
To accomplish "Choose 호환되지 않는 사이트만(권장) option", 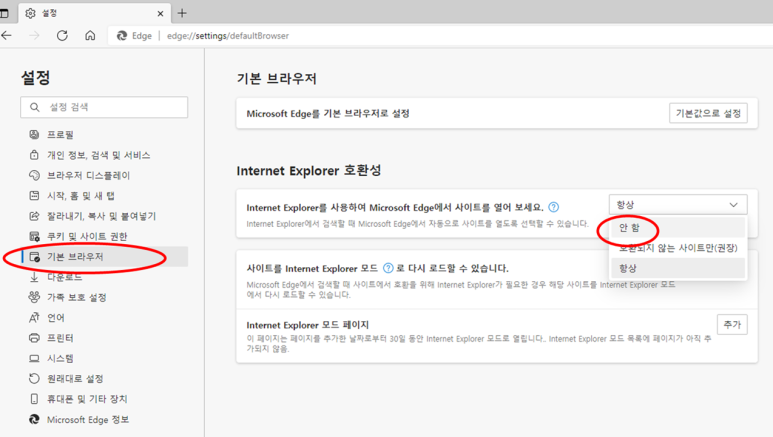I will [x=678, y=248].
